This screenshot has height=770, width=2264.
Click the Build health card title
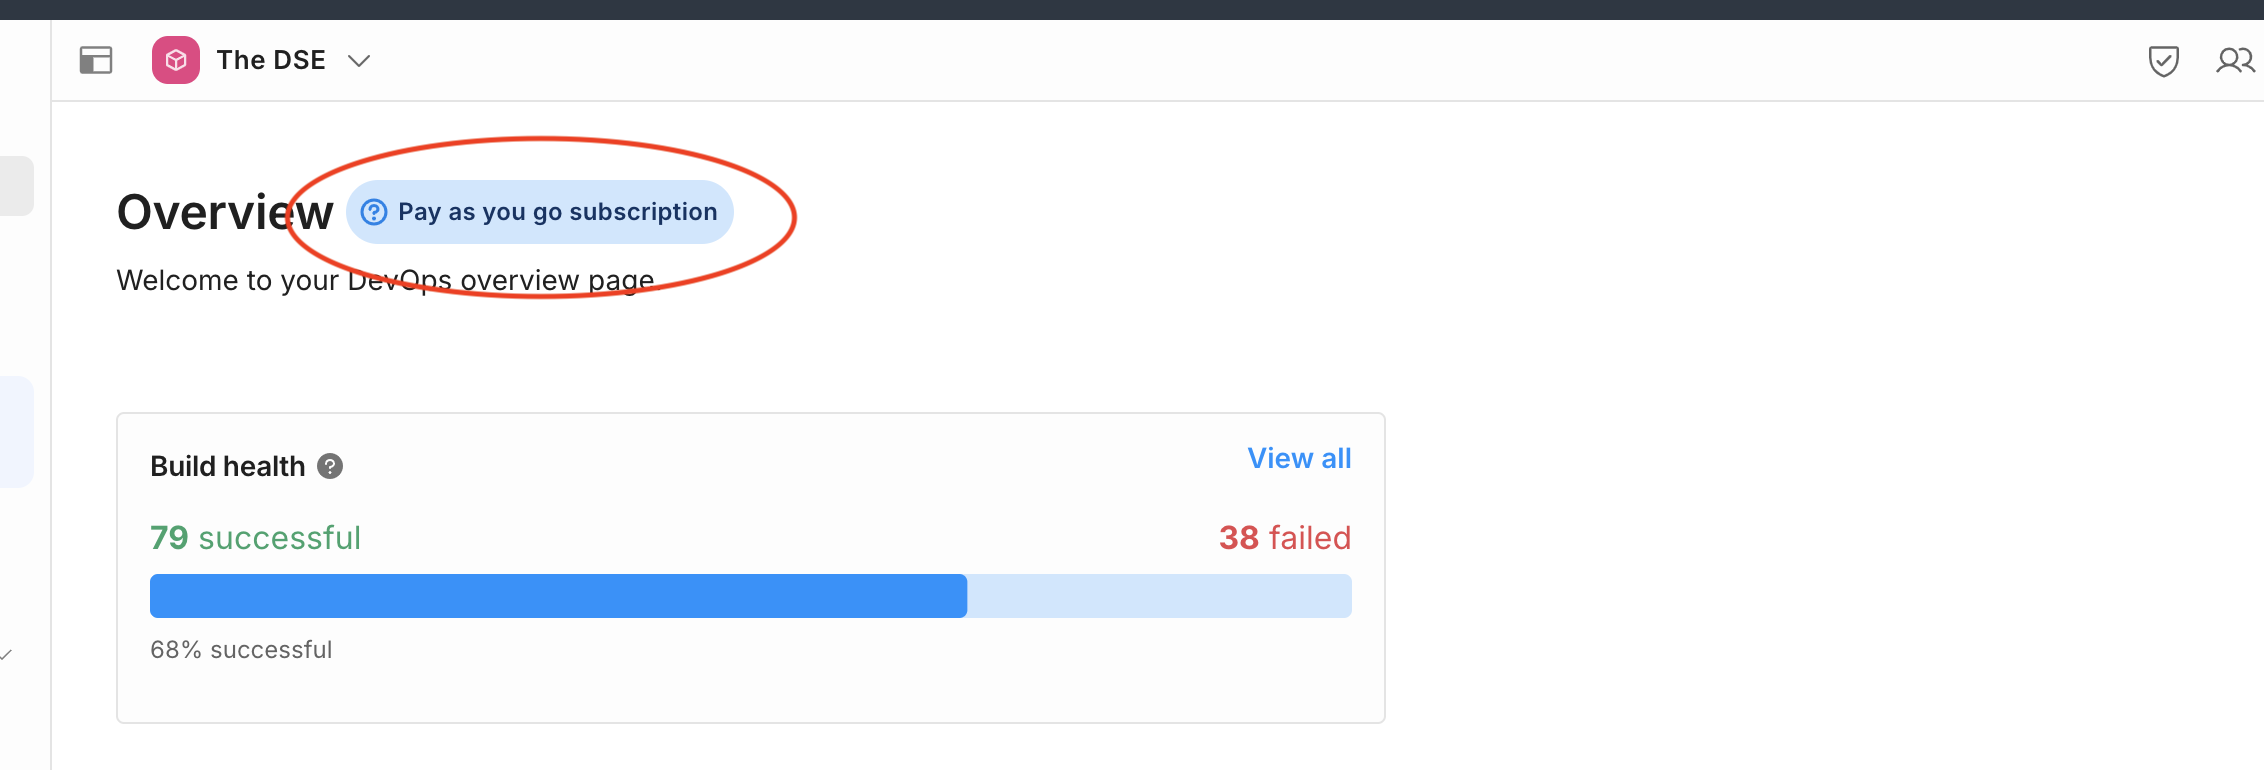(227, 466)
